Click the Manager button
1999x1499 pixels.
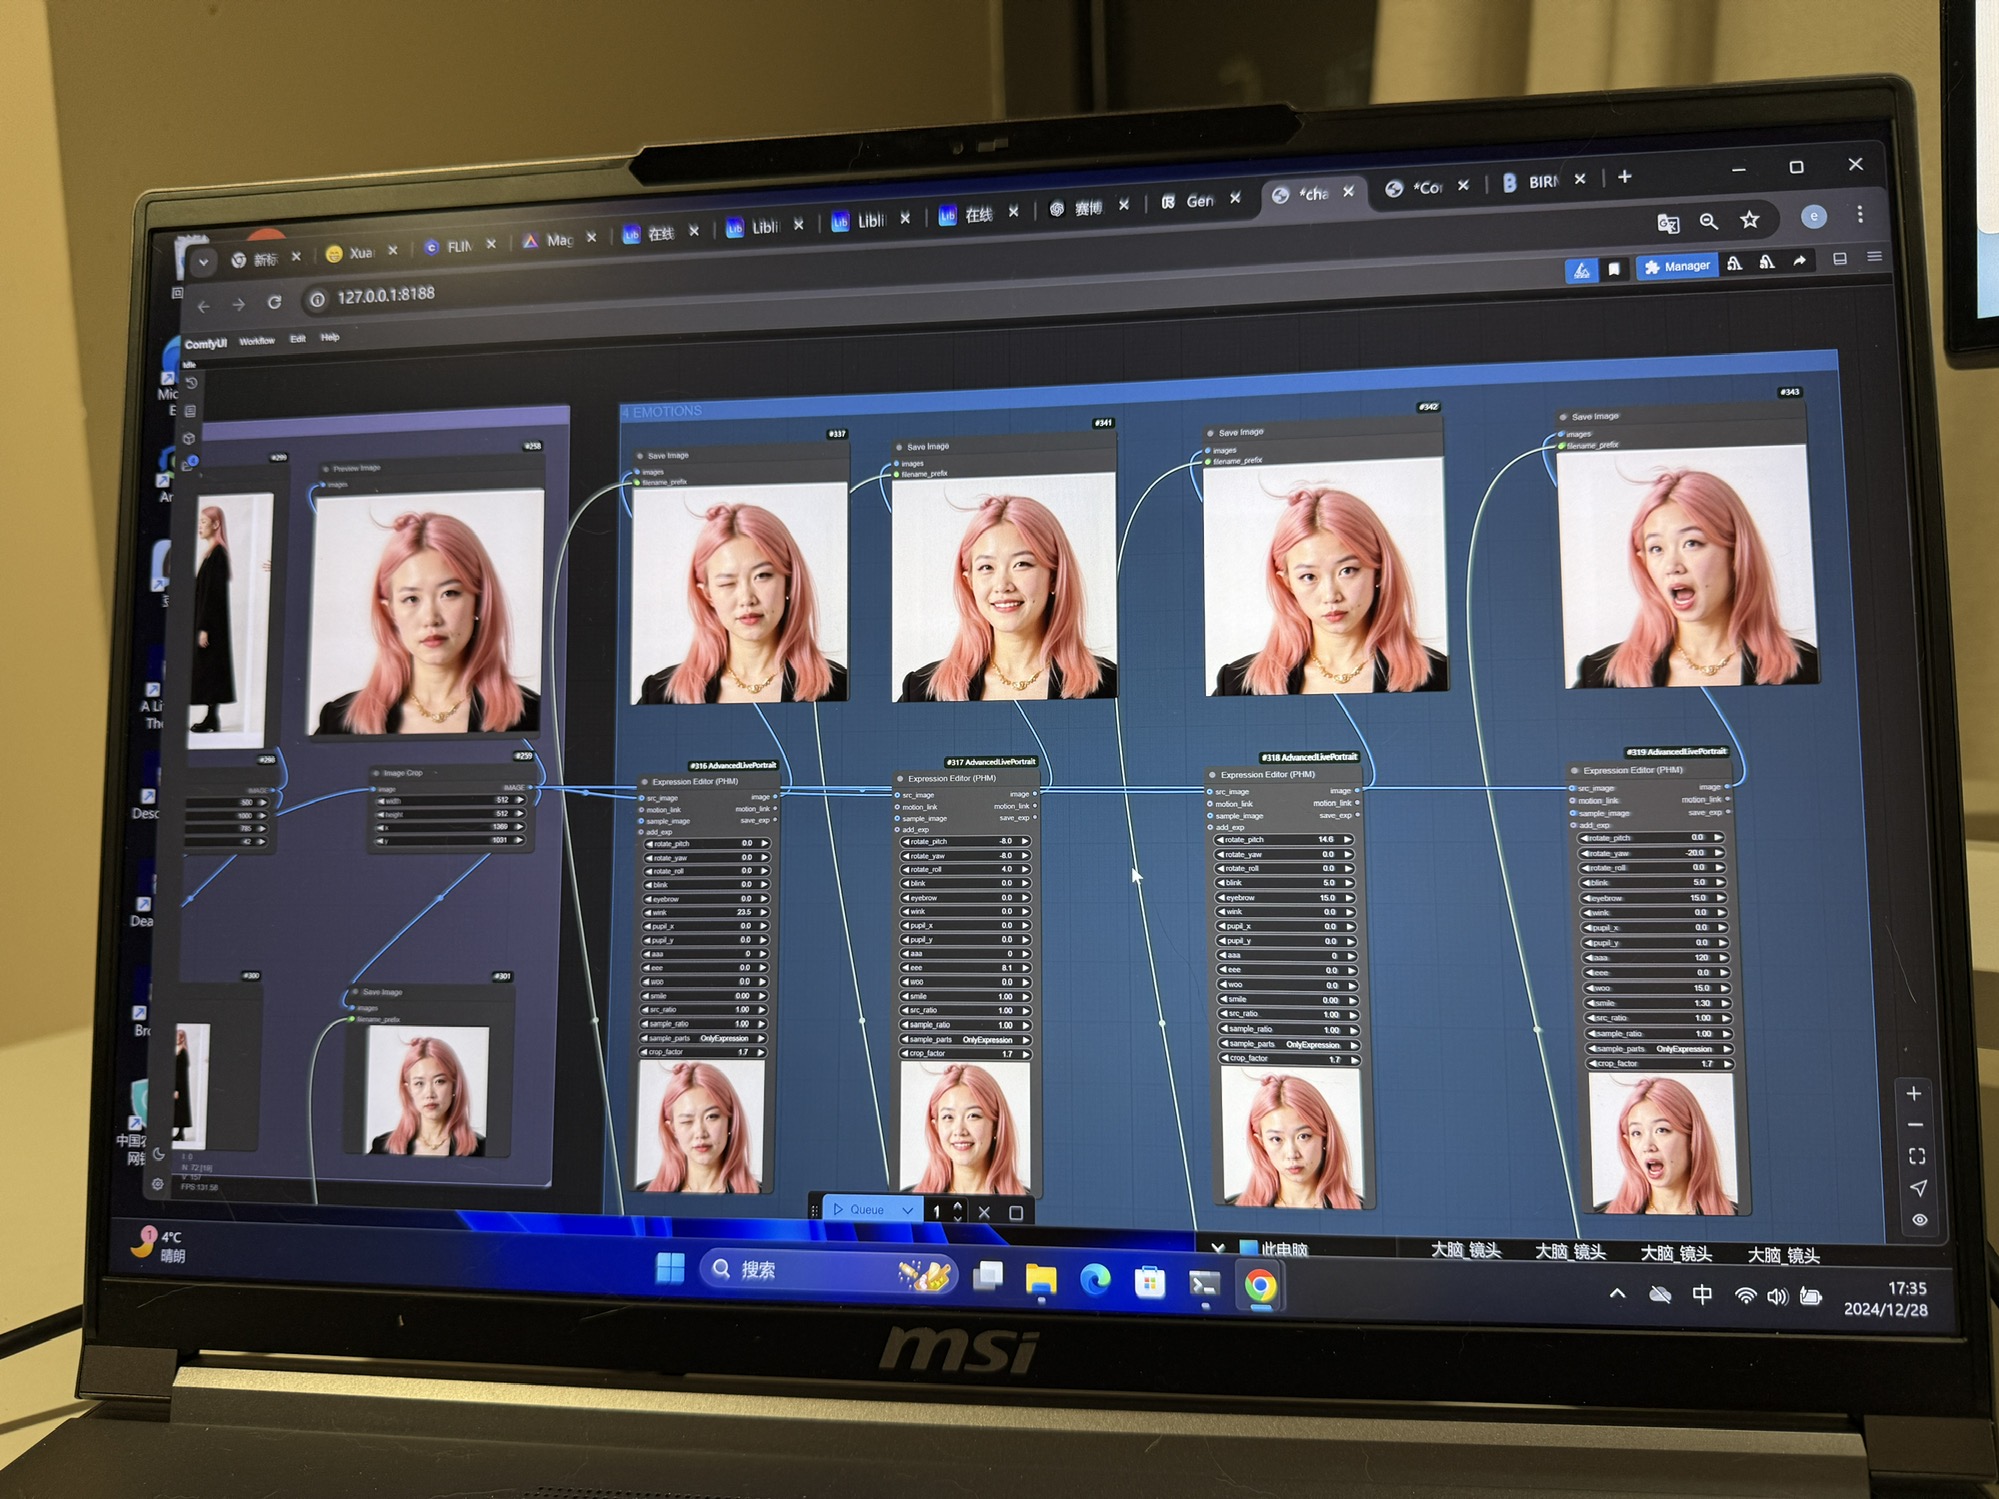click(1677, 266)
